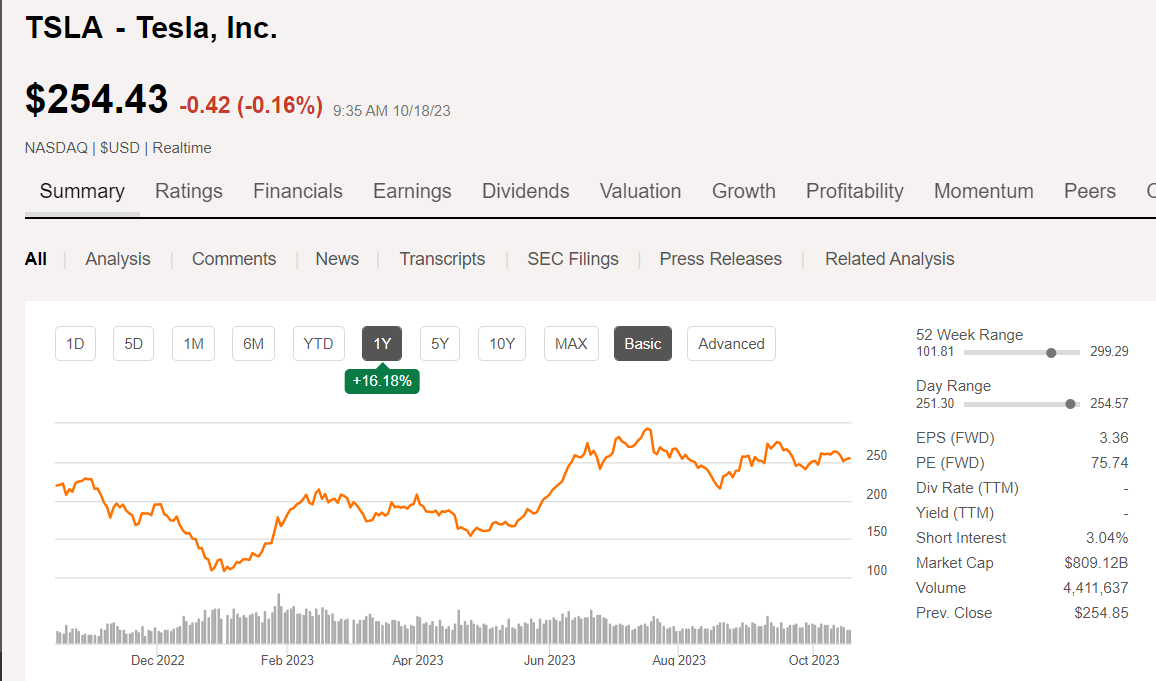Switch to the Ratings tab
This screenshot has height=681, width=1156.
coord(189,191)
